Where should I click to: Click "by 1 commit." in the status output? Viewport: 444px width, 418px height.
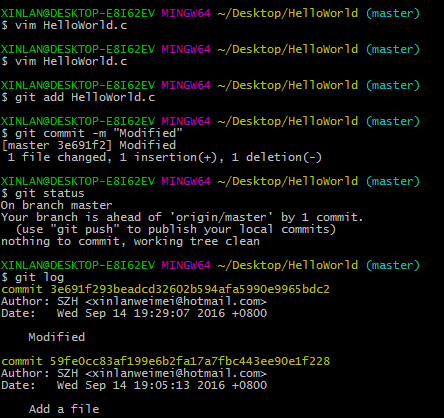(x=322, y=217)
